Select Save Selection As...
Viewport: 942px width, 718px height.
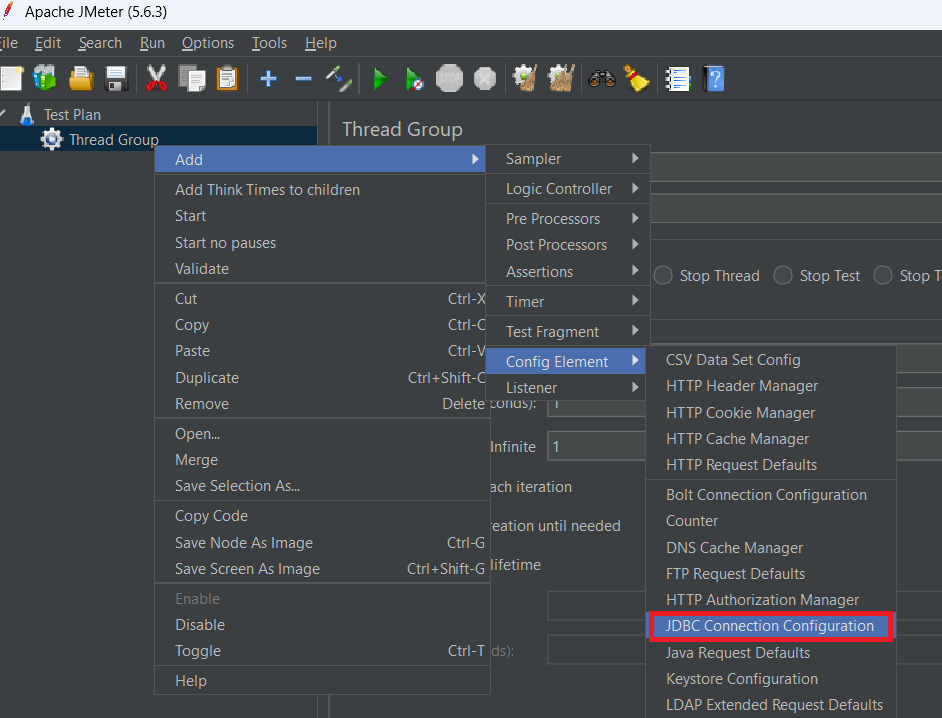tap(320, 485)
